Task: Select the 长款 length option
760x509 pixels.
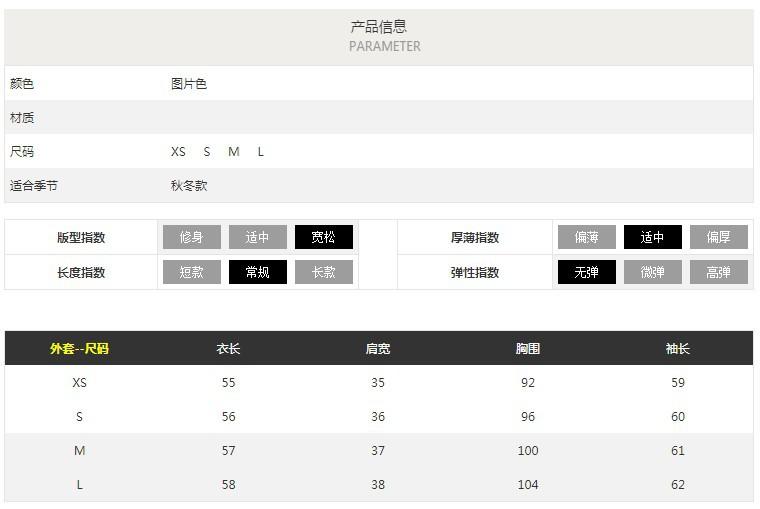Action: click(x=323, y=272)
